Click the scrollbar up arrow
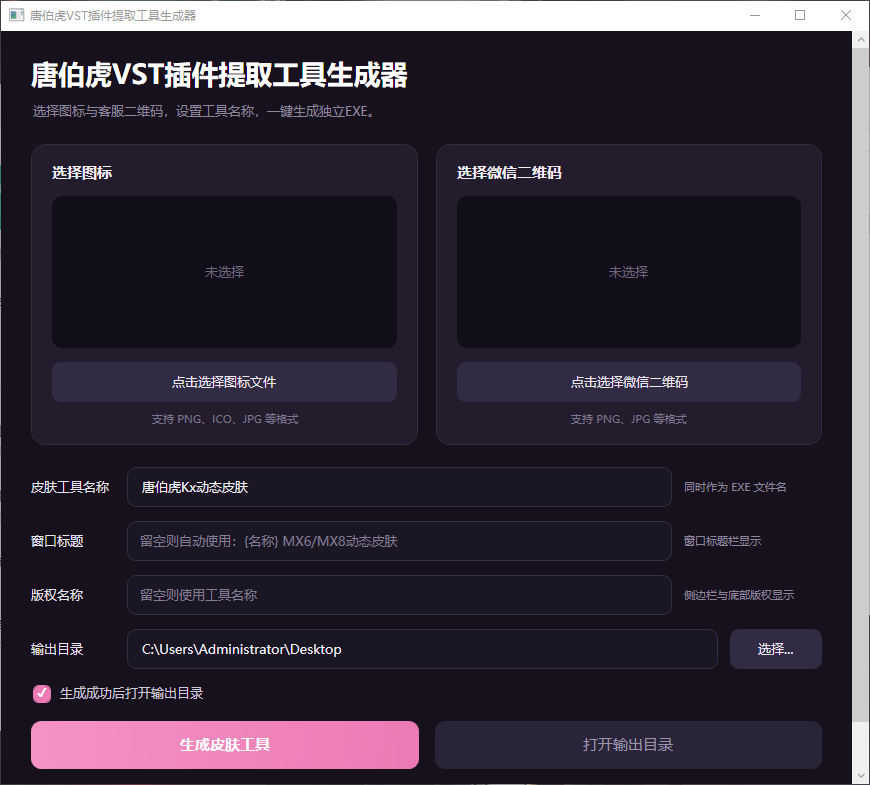Viewport: 870px width, 785px height. [861, 40]
